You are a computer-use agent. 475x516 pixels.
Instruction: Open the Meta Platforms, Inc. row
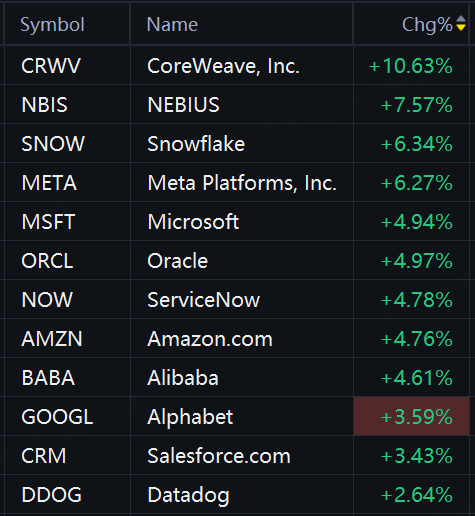point(237,183)
